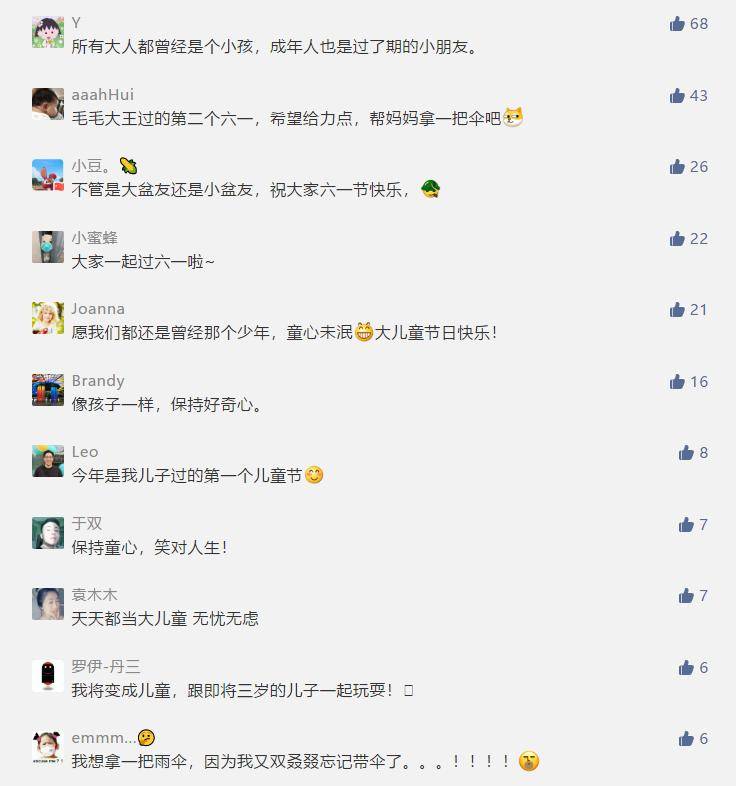The width and height of the screenshot is (736, 786).
Task: Tap thumbs-up on emmm's comment
Action: tap(686, 738)
